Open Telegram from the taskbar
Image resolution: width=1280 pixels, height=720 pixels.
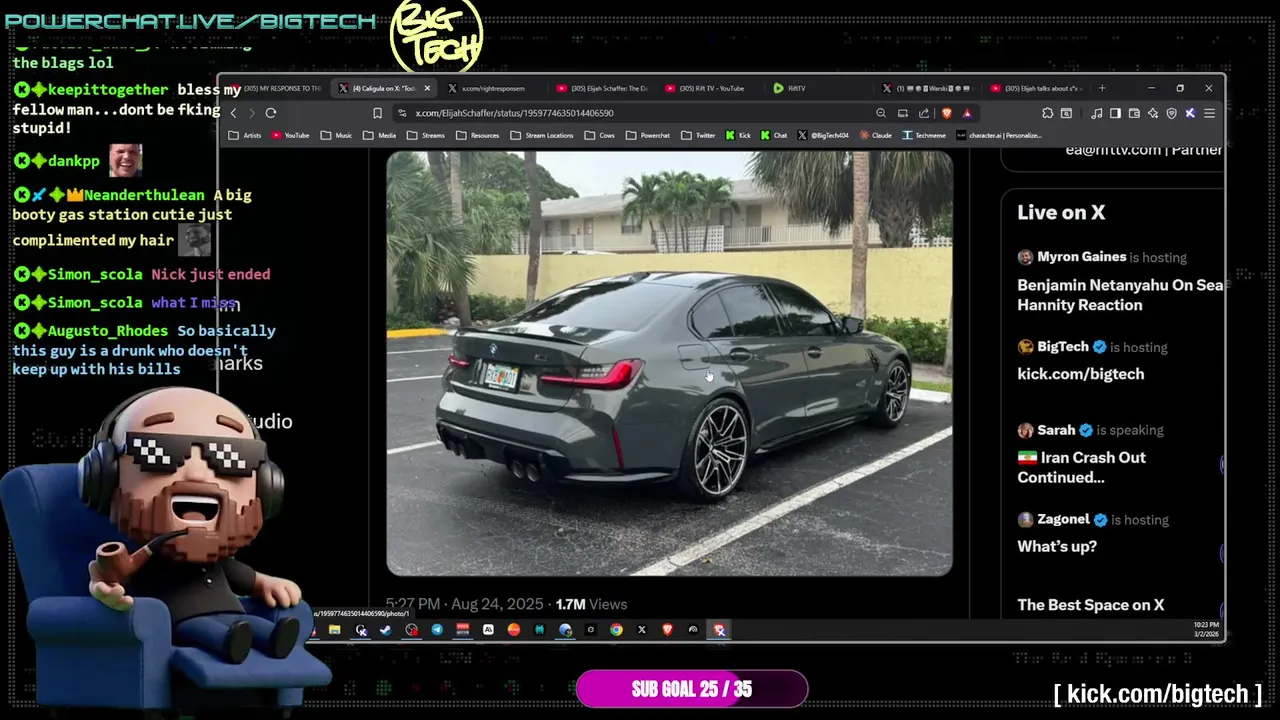(x=437, y=630)
